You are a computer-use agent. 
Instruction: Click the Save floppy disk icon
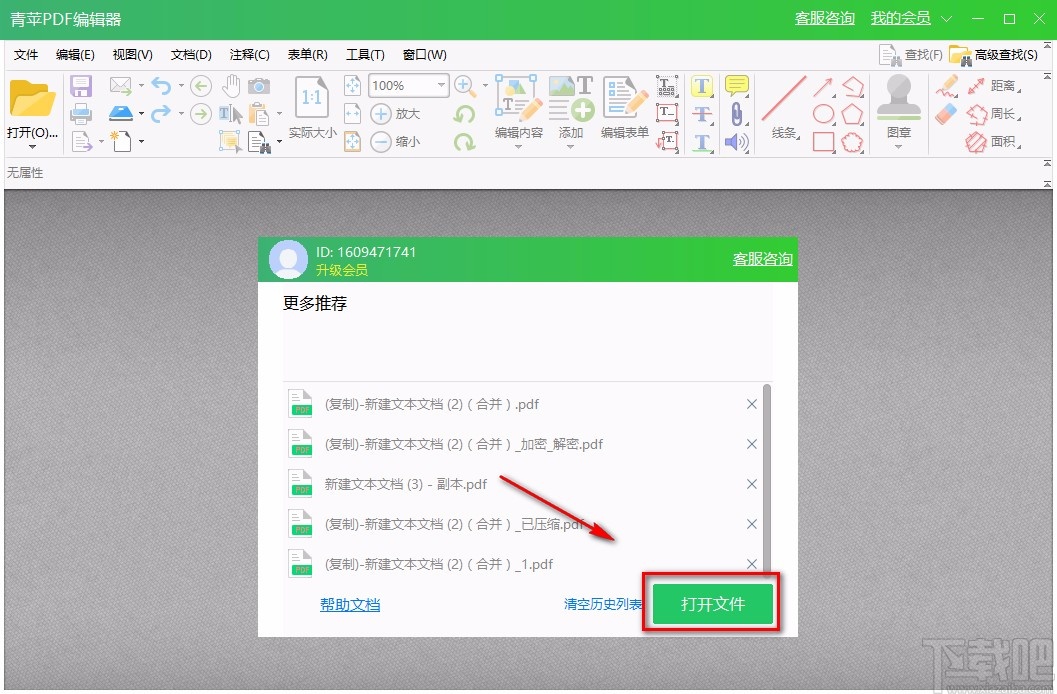pos(81,86)
